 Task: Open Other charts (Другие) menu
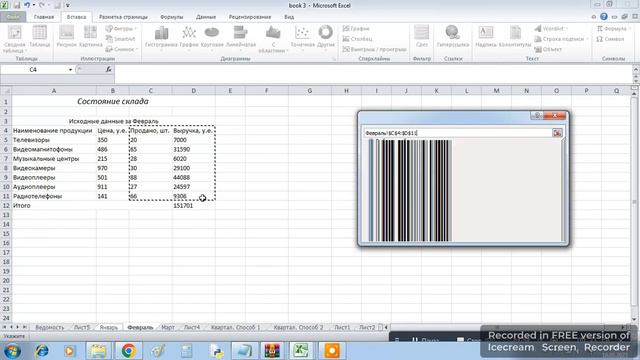pos(326,37)
